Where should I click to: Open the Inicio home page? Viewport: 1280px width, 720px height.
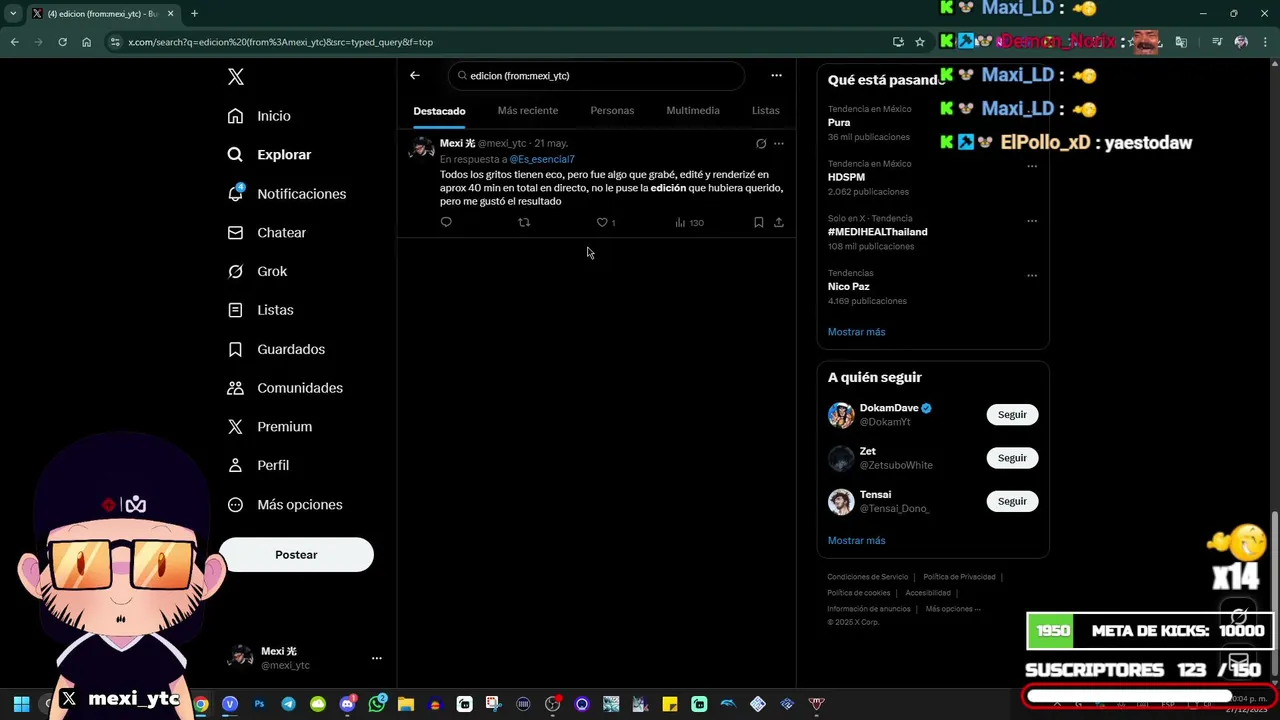click(259, 116)
